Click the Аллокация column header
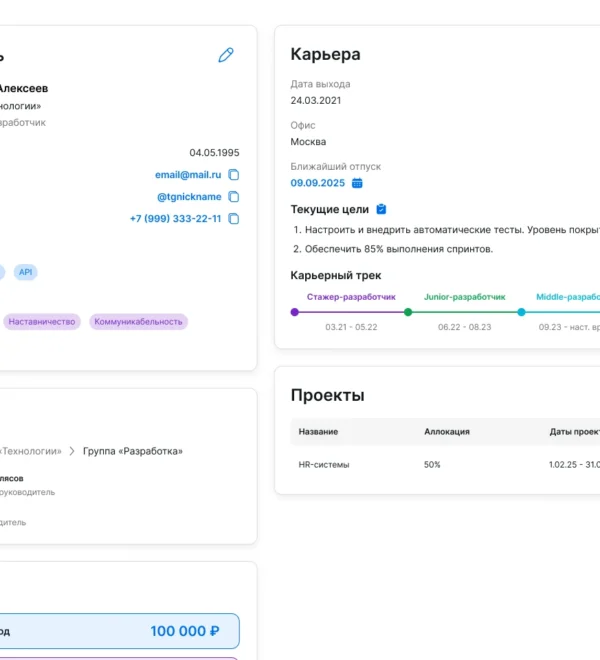 [447, 431]
